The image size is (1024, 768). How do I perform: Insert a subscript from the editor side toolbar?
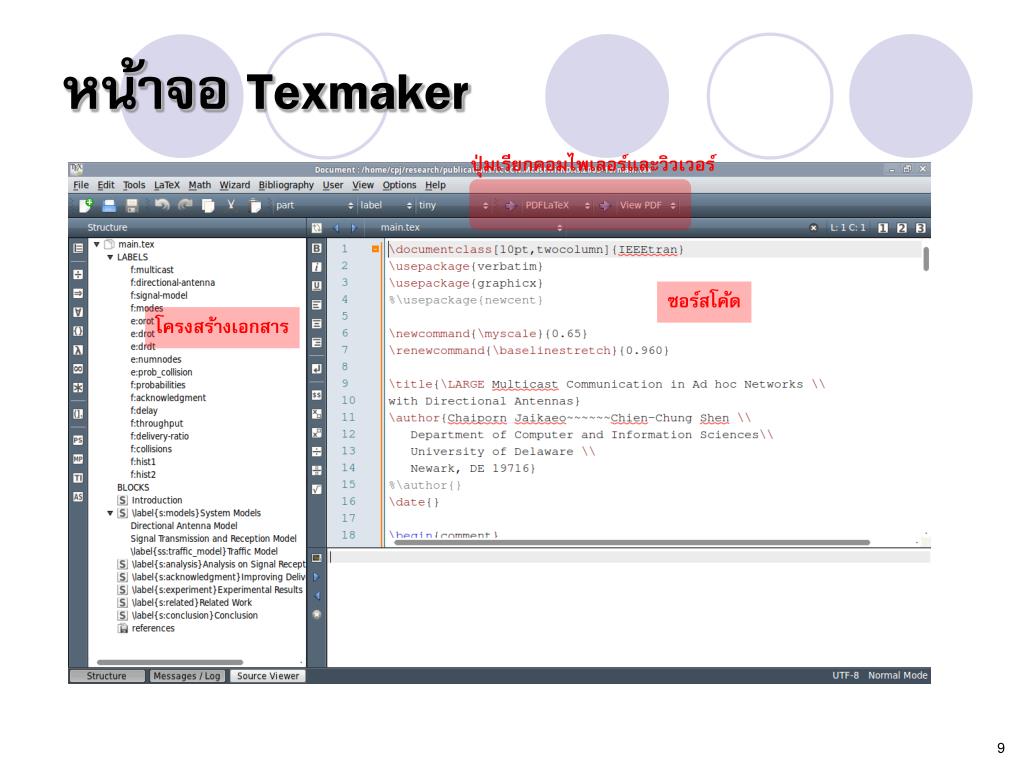317,414
